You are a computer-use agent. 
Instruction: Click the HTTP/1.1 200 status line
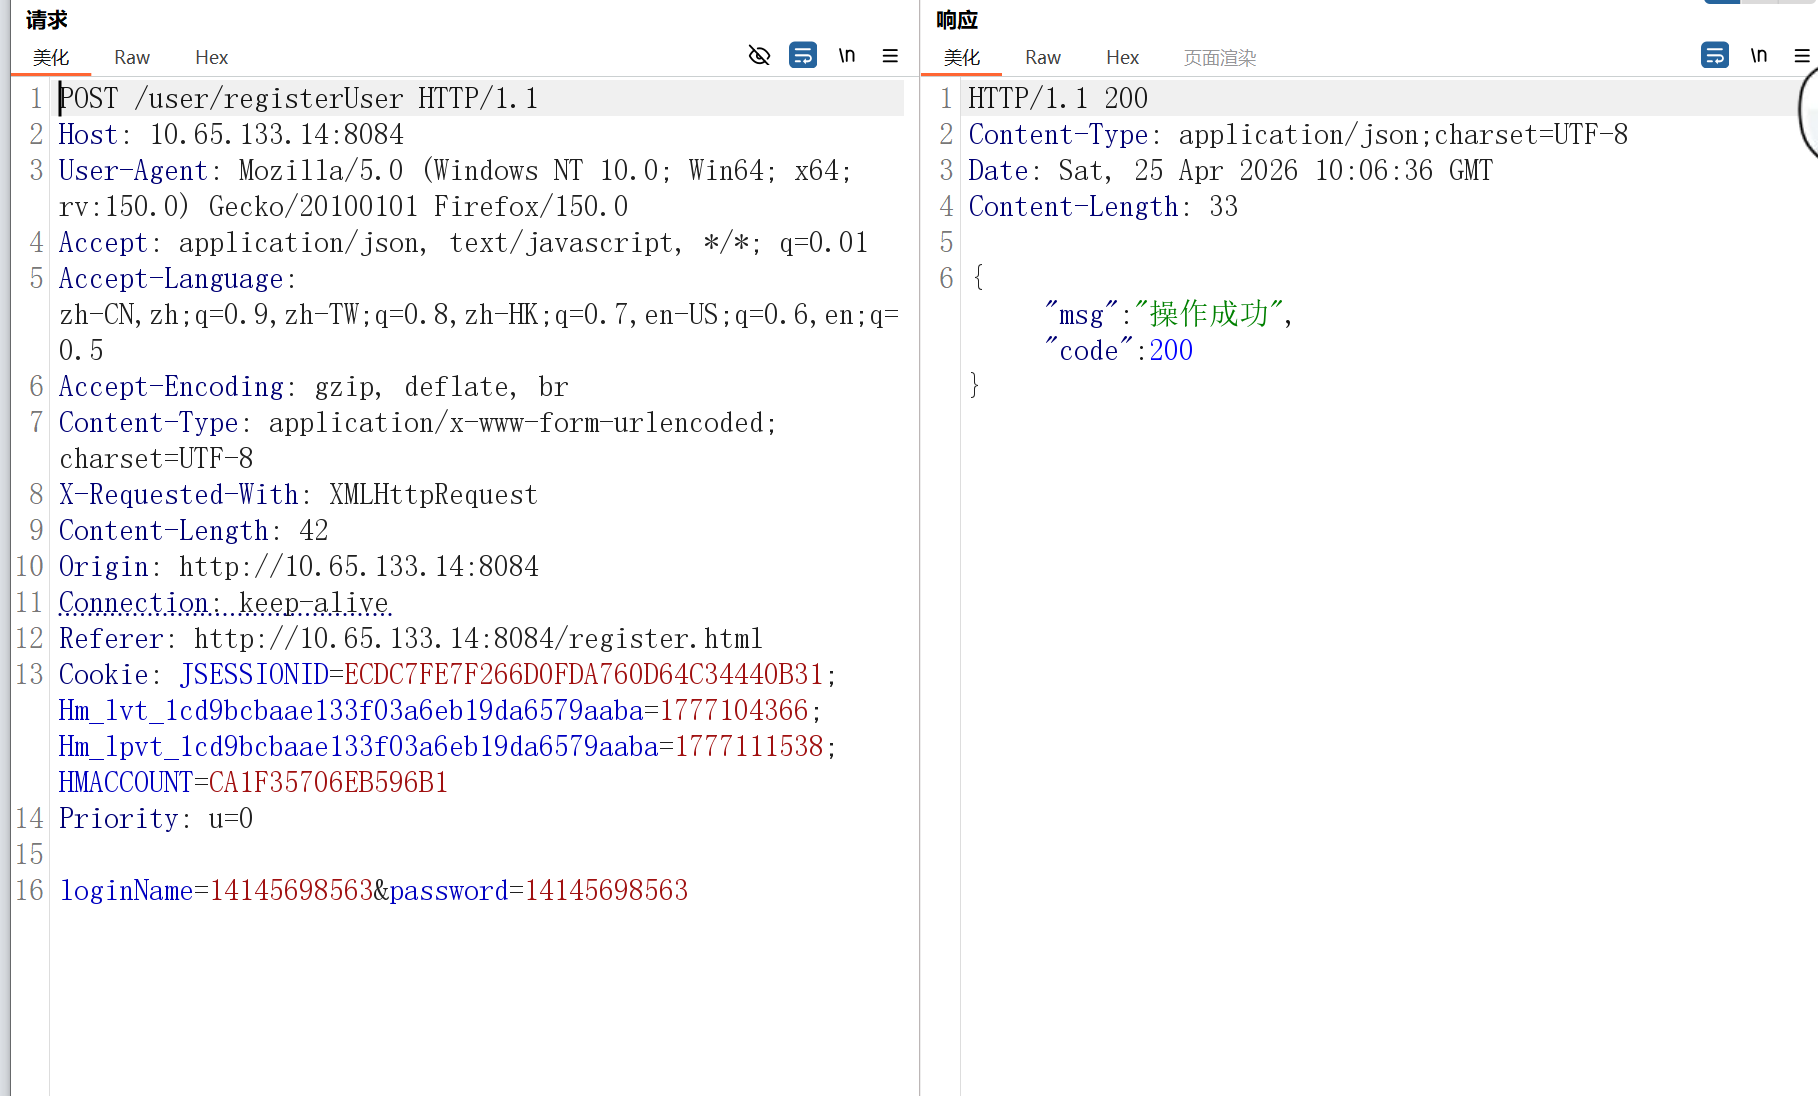[1058, 98]
